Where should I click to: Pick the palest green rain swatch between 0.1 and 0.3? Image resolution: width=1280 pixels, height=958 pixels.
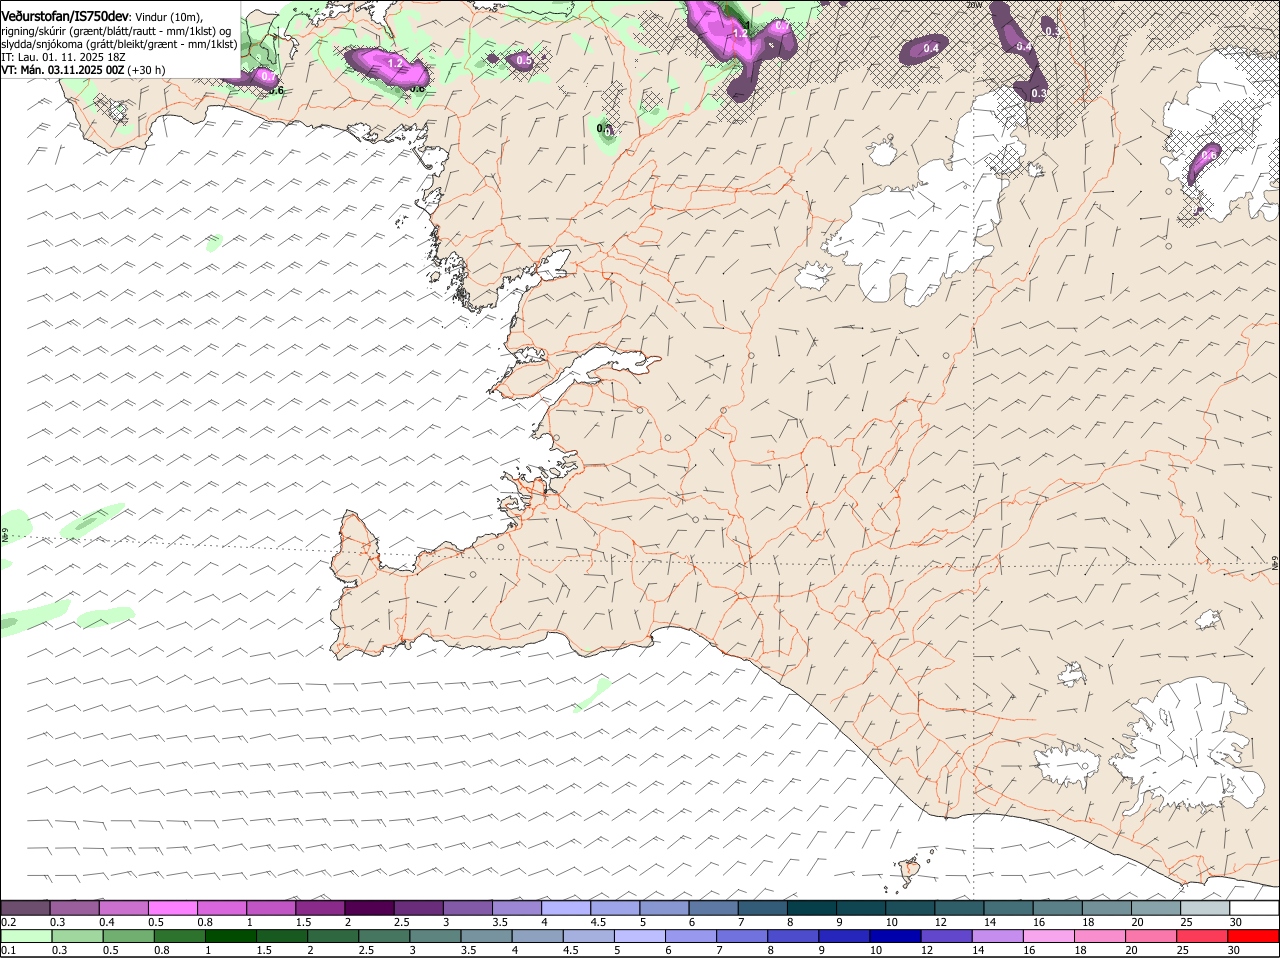pos(27,936)
